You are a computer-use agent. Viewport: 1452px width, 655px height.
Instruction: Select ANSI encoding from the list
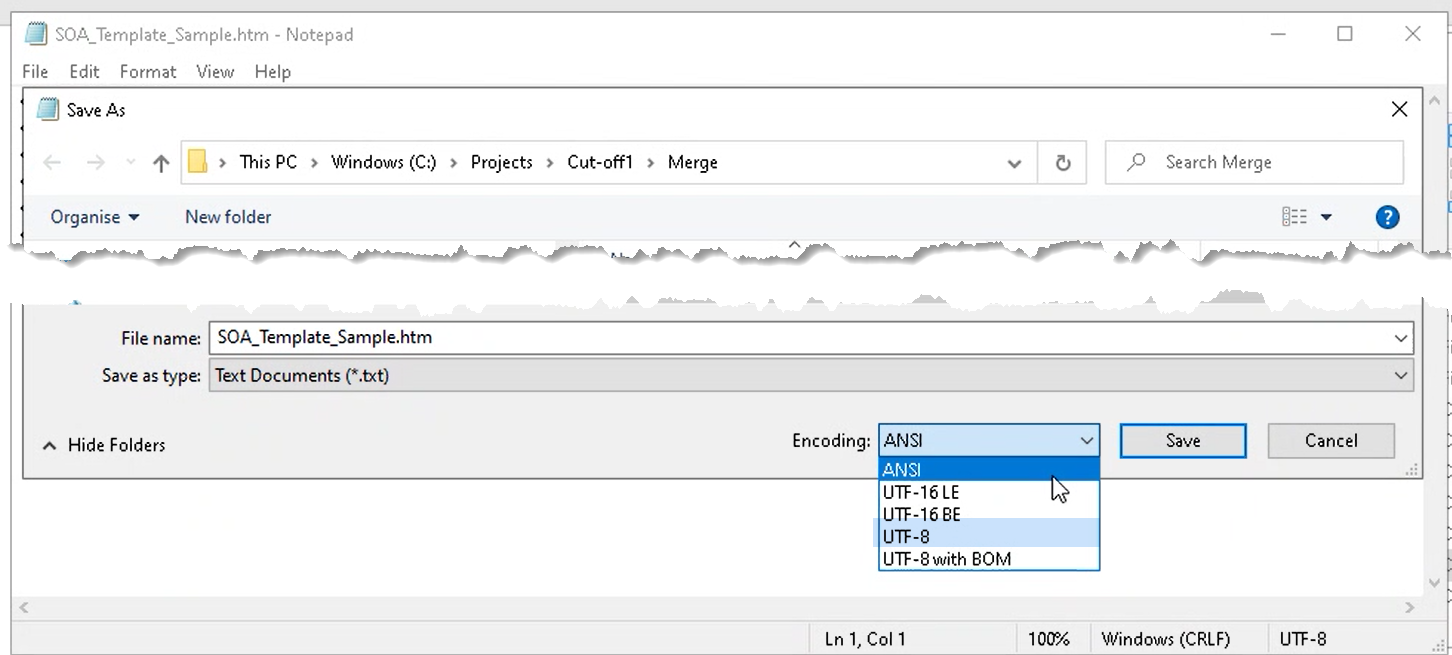pos(989,470)
